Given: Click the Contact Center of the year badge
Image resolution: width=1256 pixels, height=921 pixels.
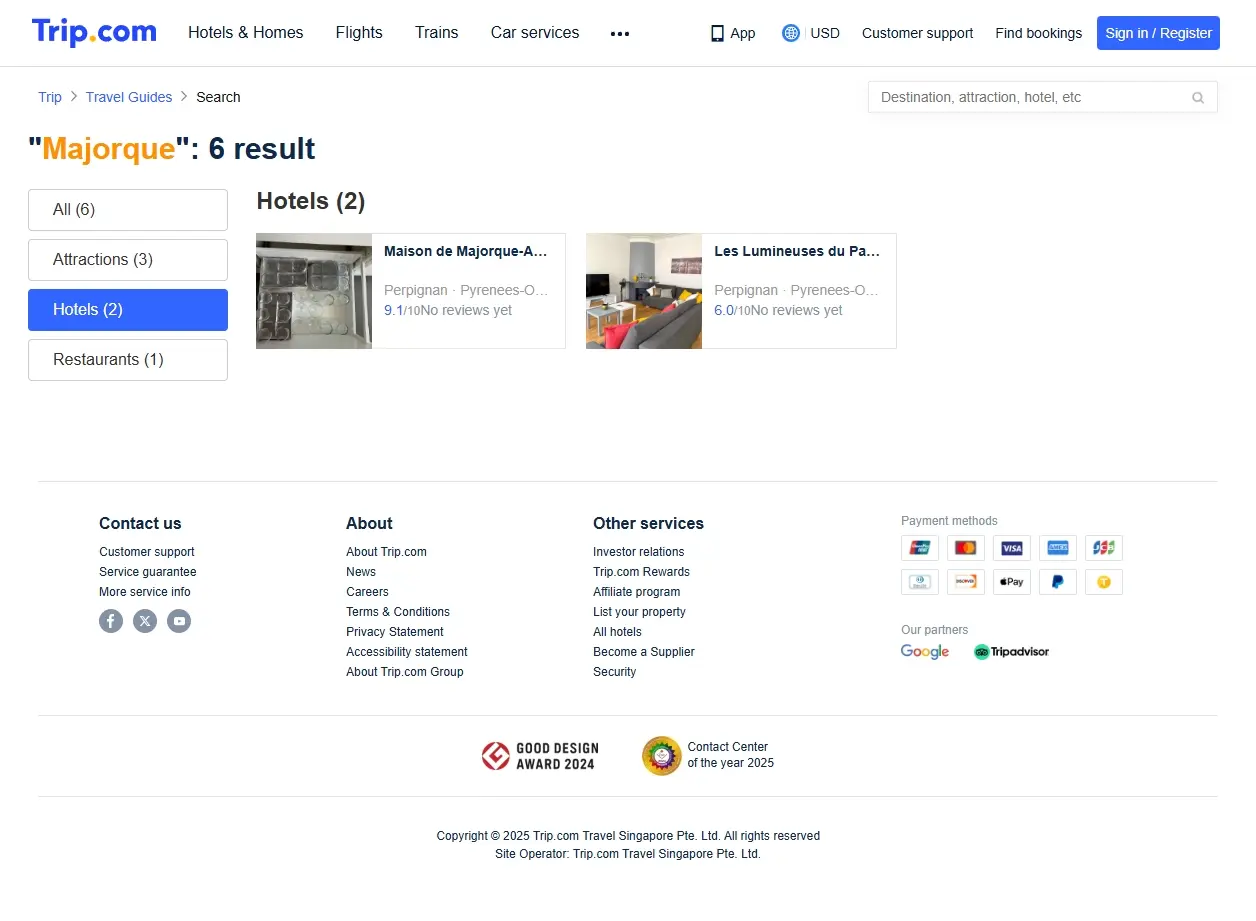Looking at the screenshot, I should click(708, 756).
